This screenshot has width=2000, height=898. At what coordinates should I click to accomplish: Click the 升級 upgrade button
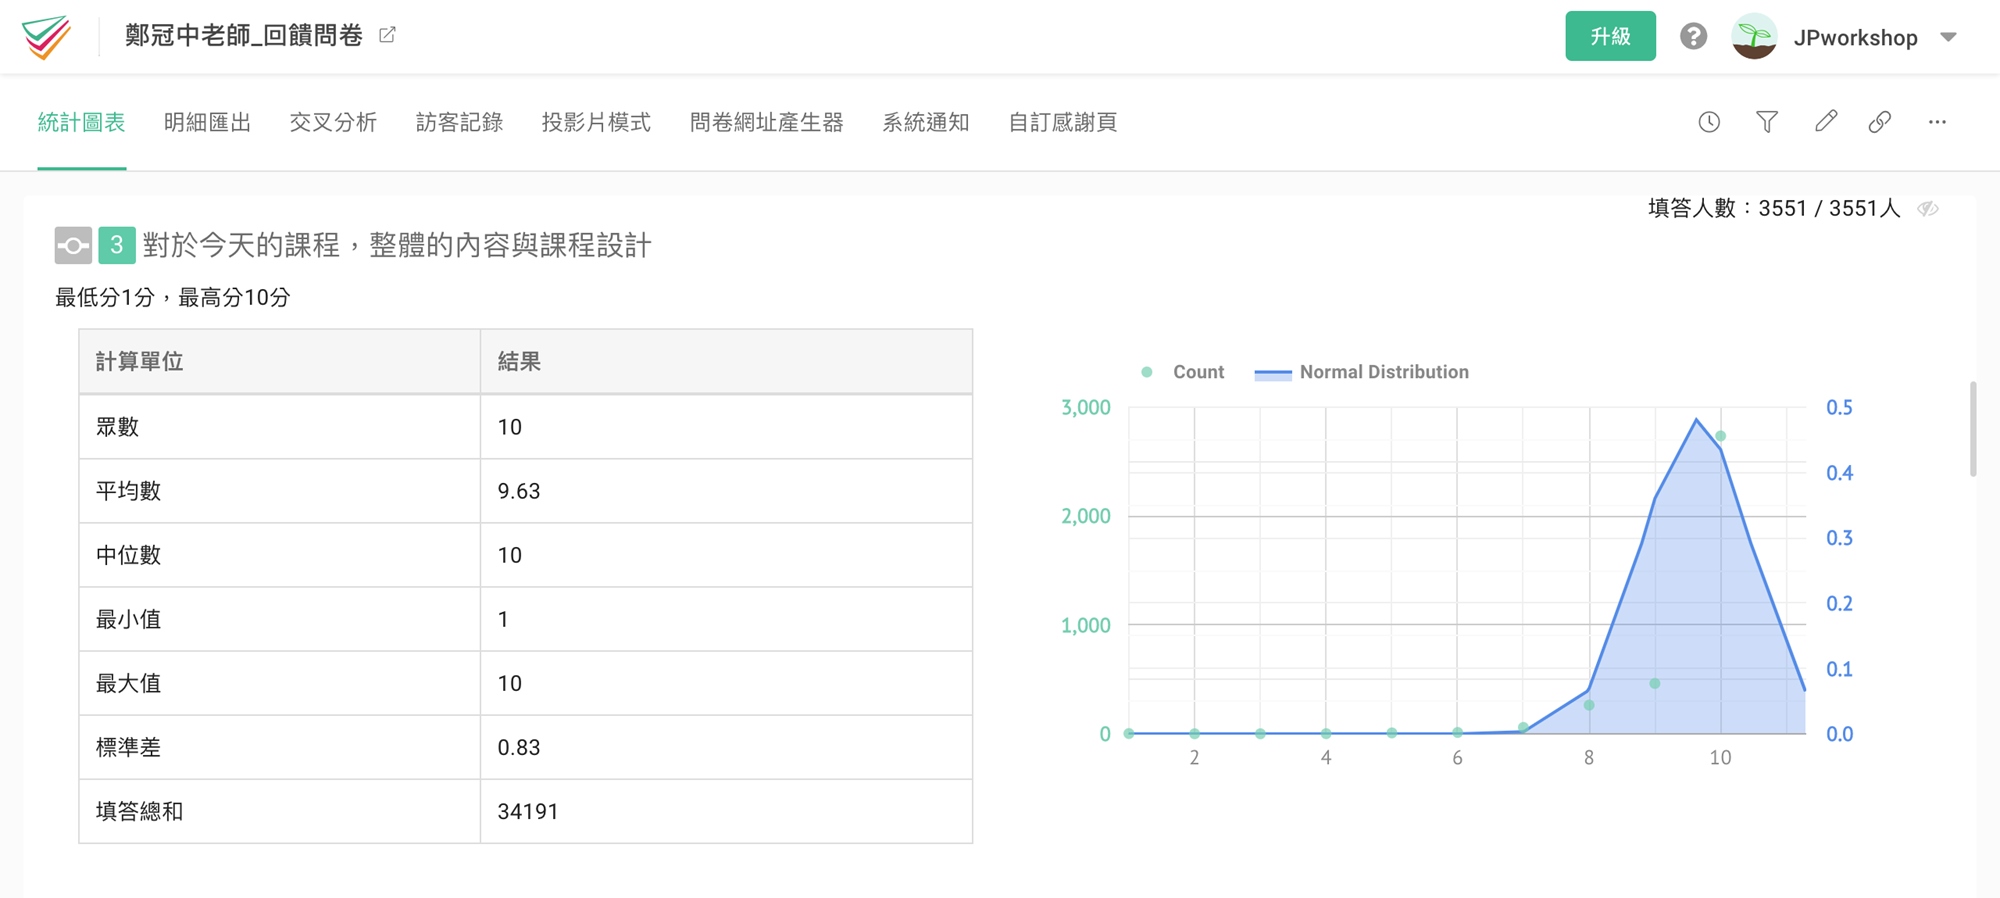pyautogui.click(x=1610, y=37)
